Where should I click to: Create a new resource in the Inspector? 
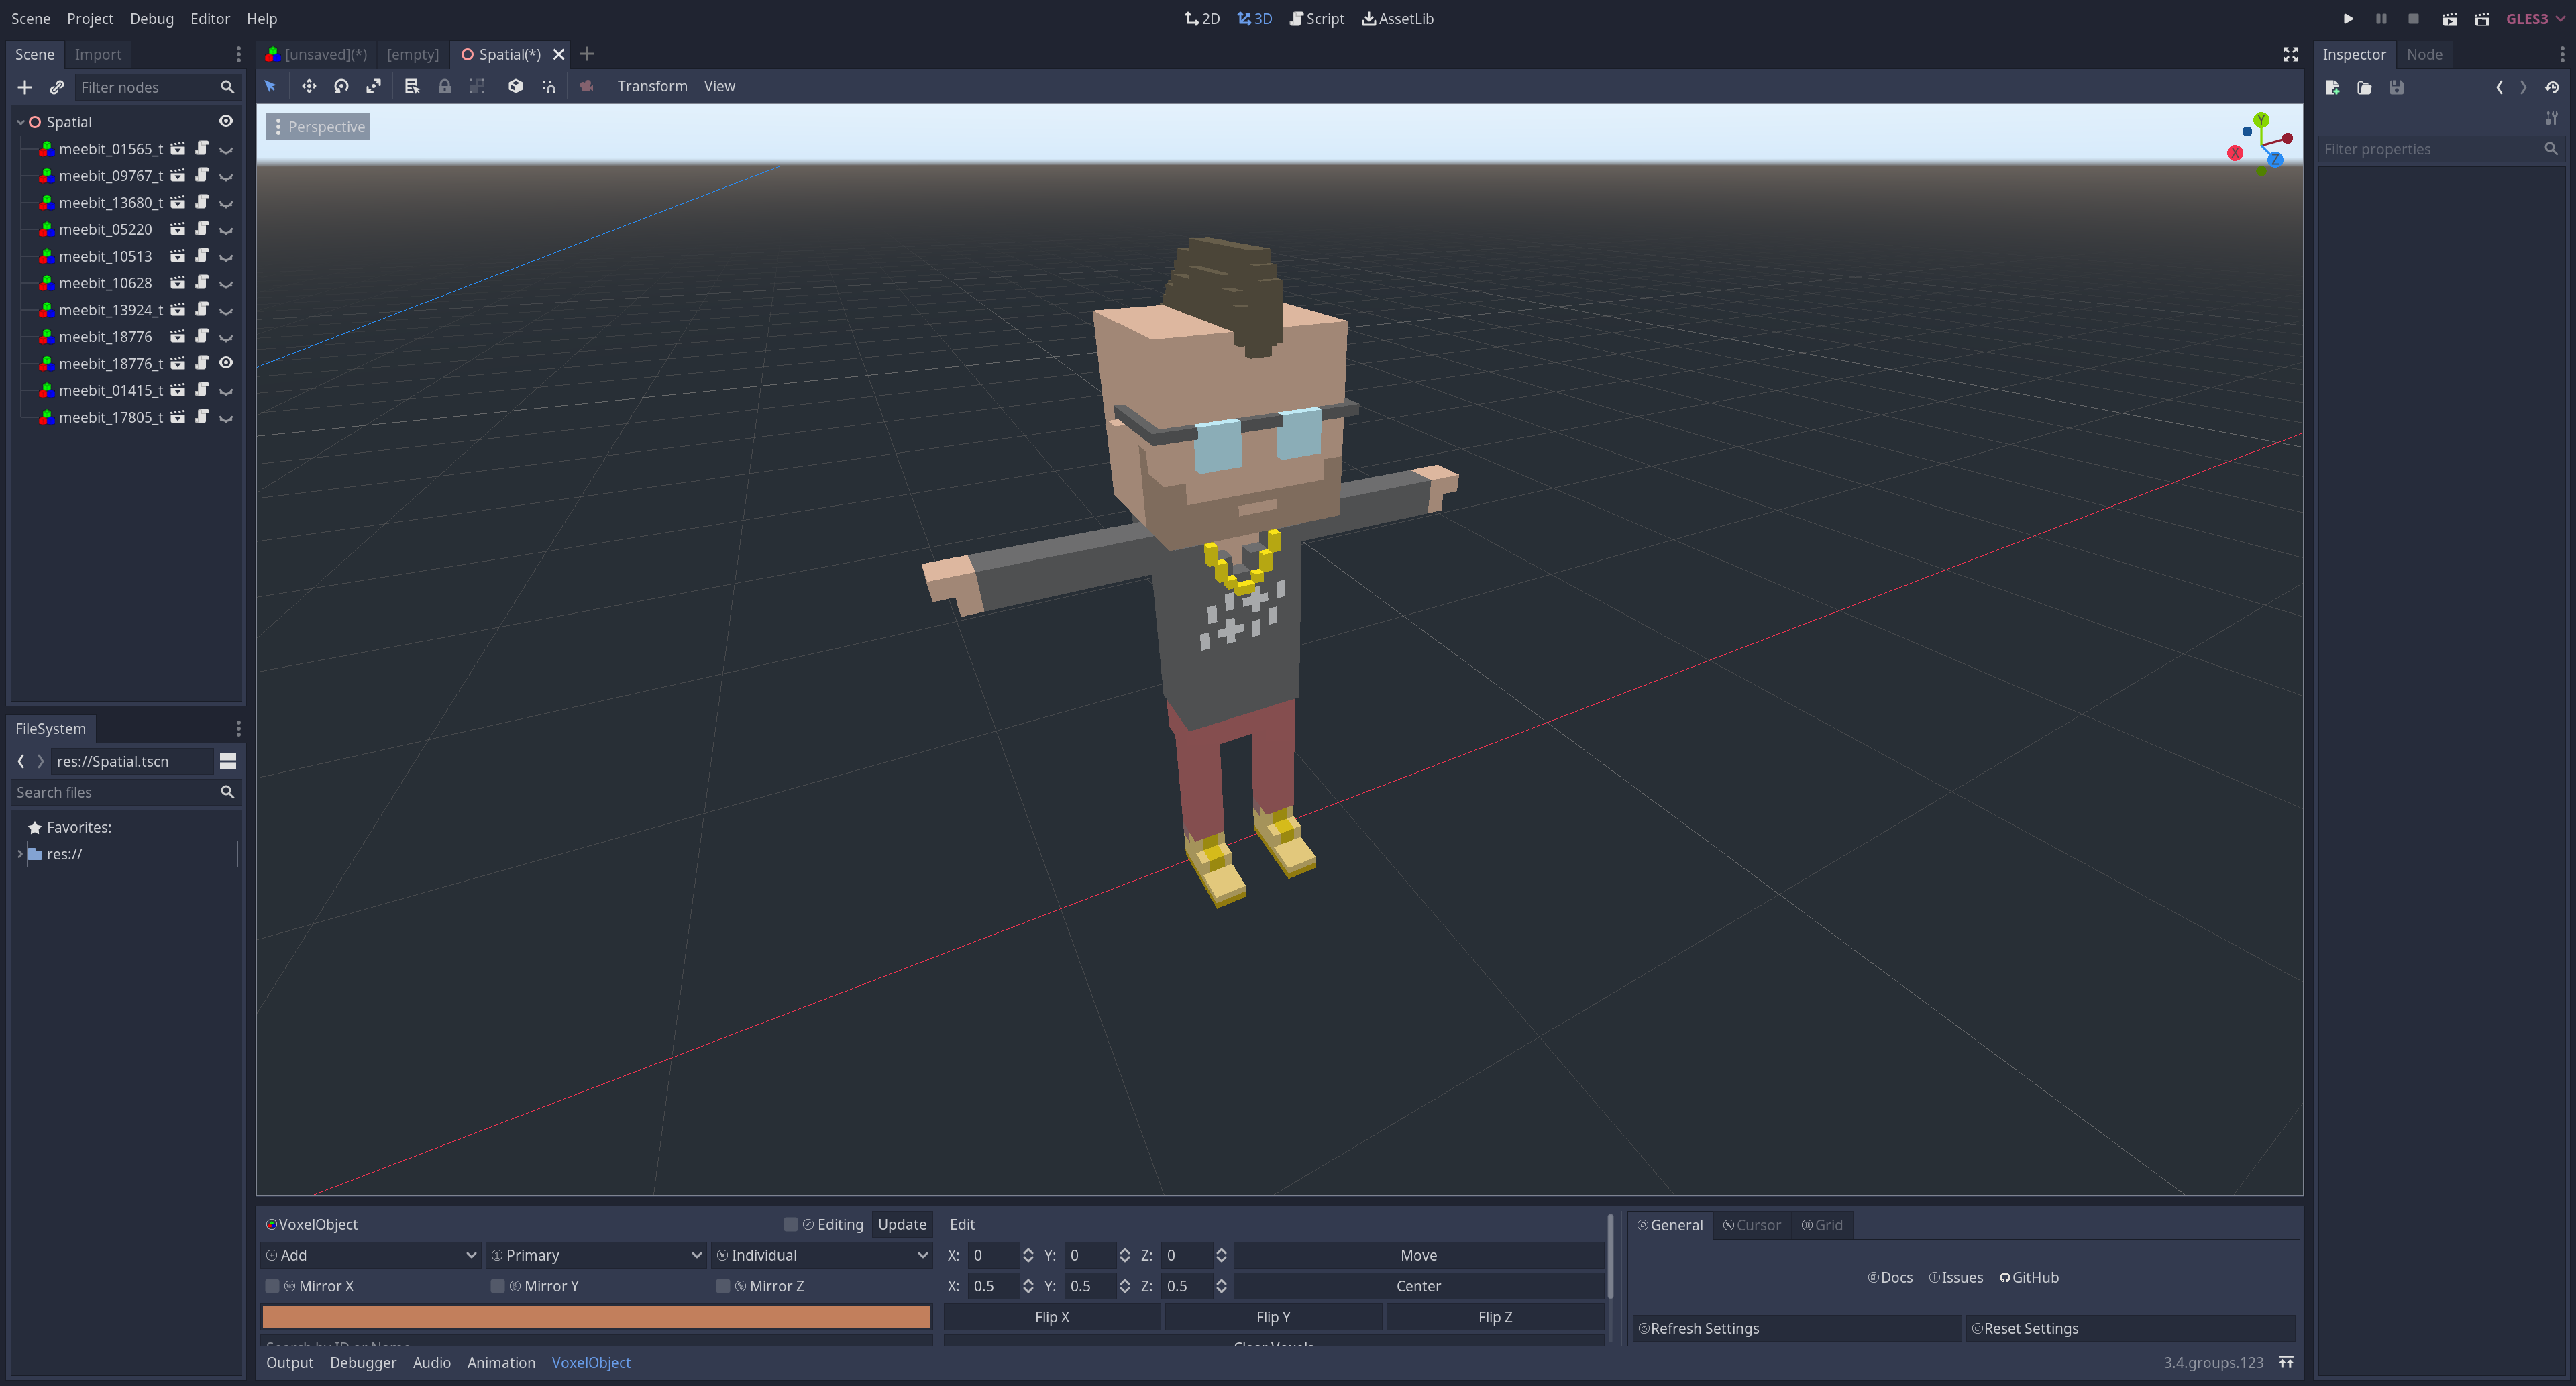point(2333,88)
